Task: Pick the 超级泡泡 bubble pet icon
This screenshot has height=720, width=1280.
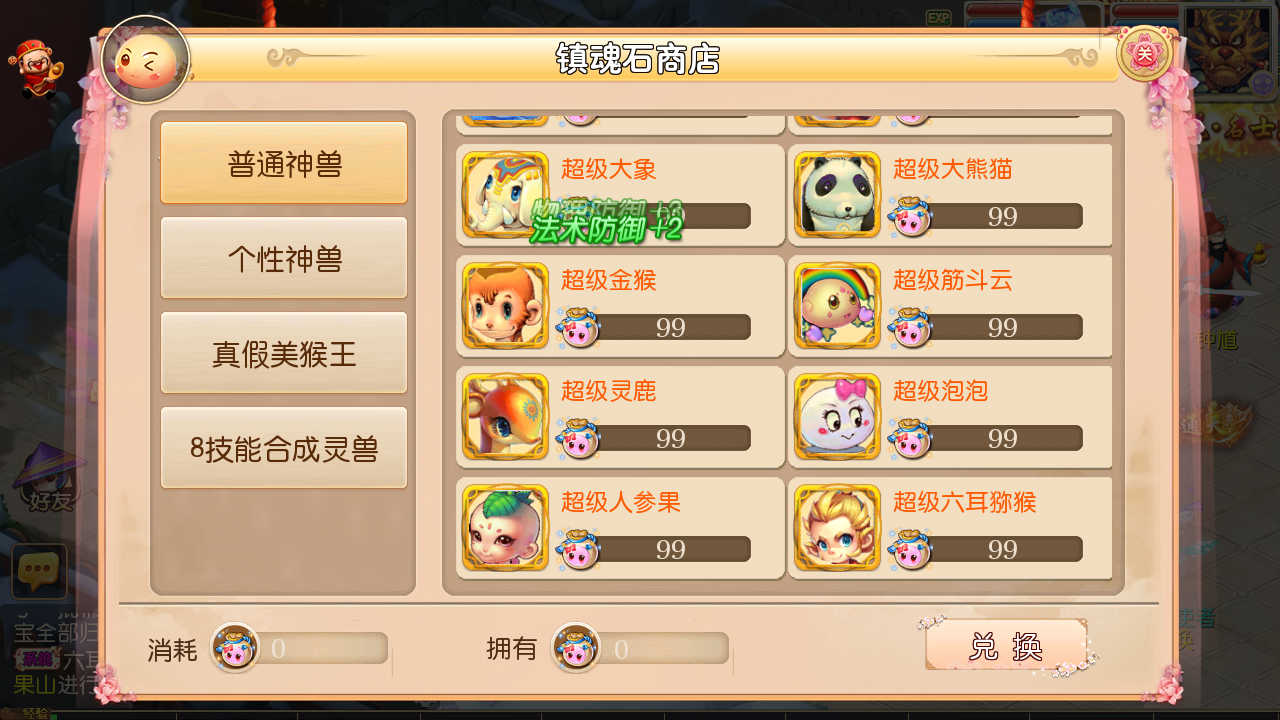Action: click(x=838, y=417)
